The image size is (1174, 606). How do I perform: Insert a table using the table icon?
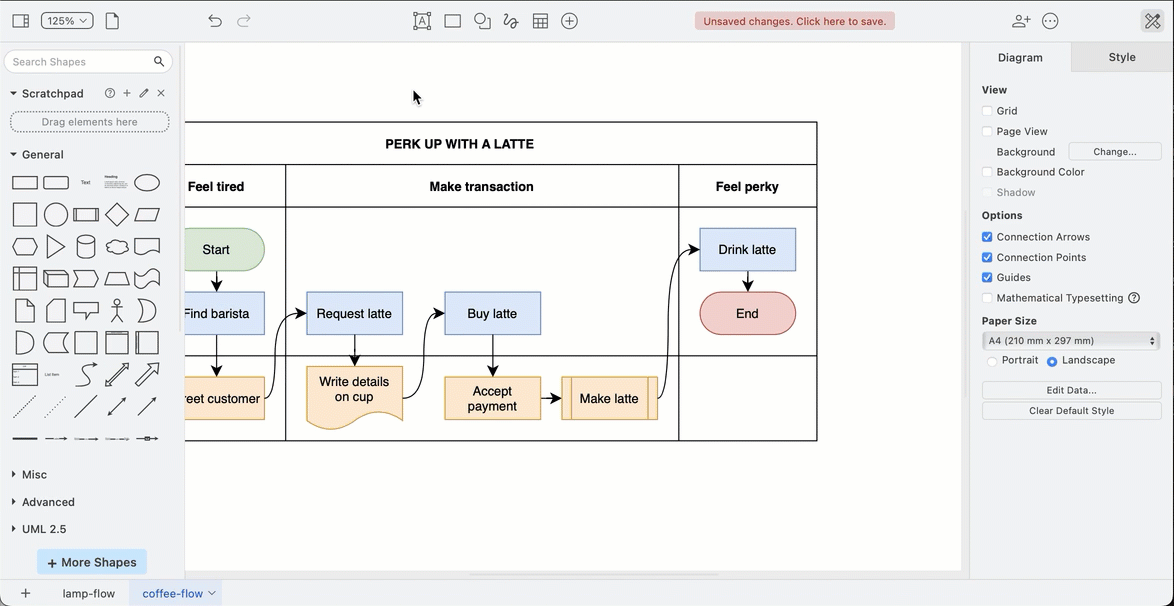point(540,20)
